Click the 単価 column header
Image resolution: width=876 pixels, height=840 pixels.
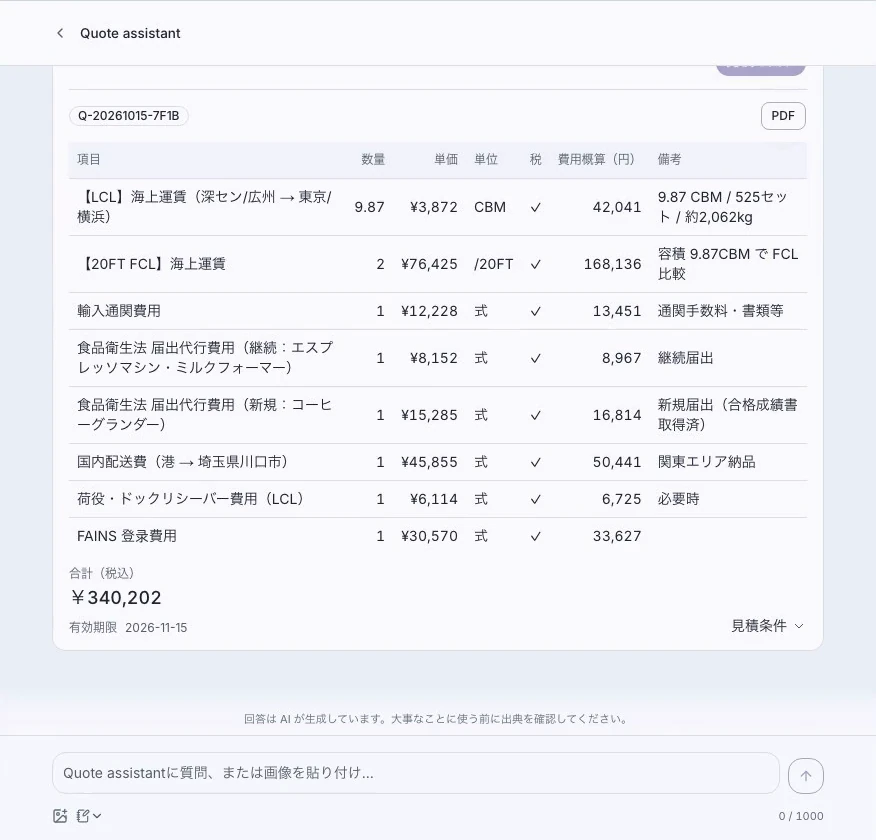(x=446, y=159)
